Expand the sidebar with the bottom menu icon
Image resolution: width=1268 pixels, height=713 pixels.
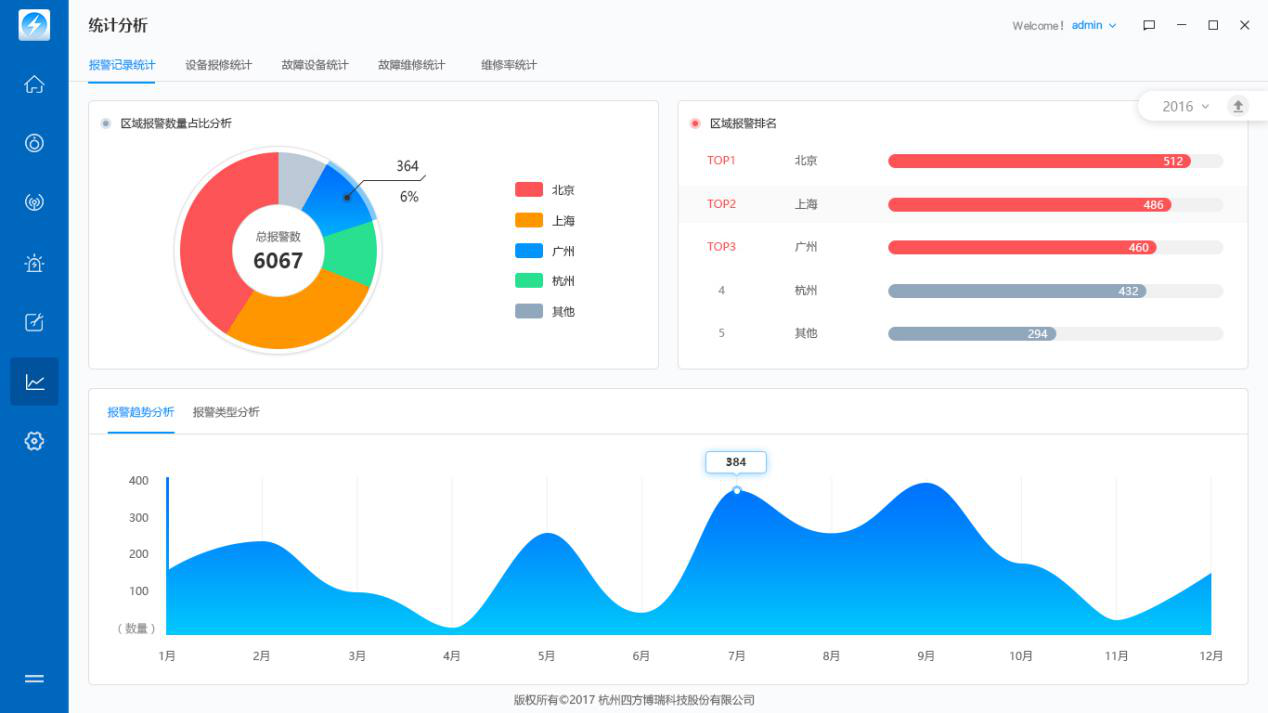click(34, 679)
